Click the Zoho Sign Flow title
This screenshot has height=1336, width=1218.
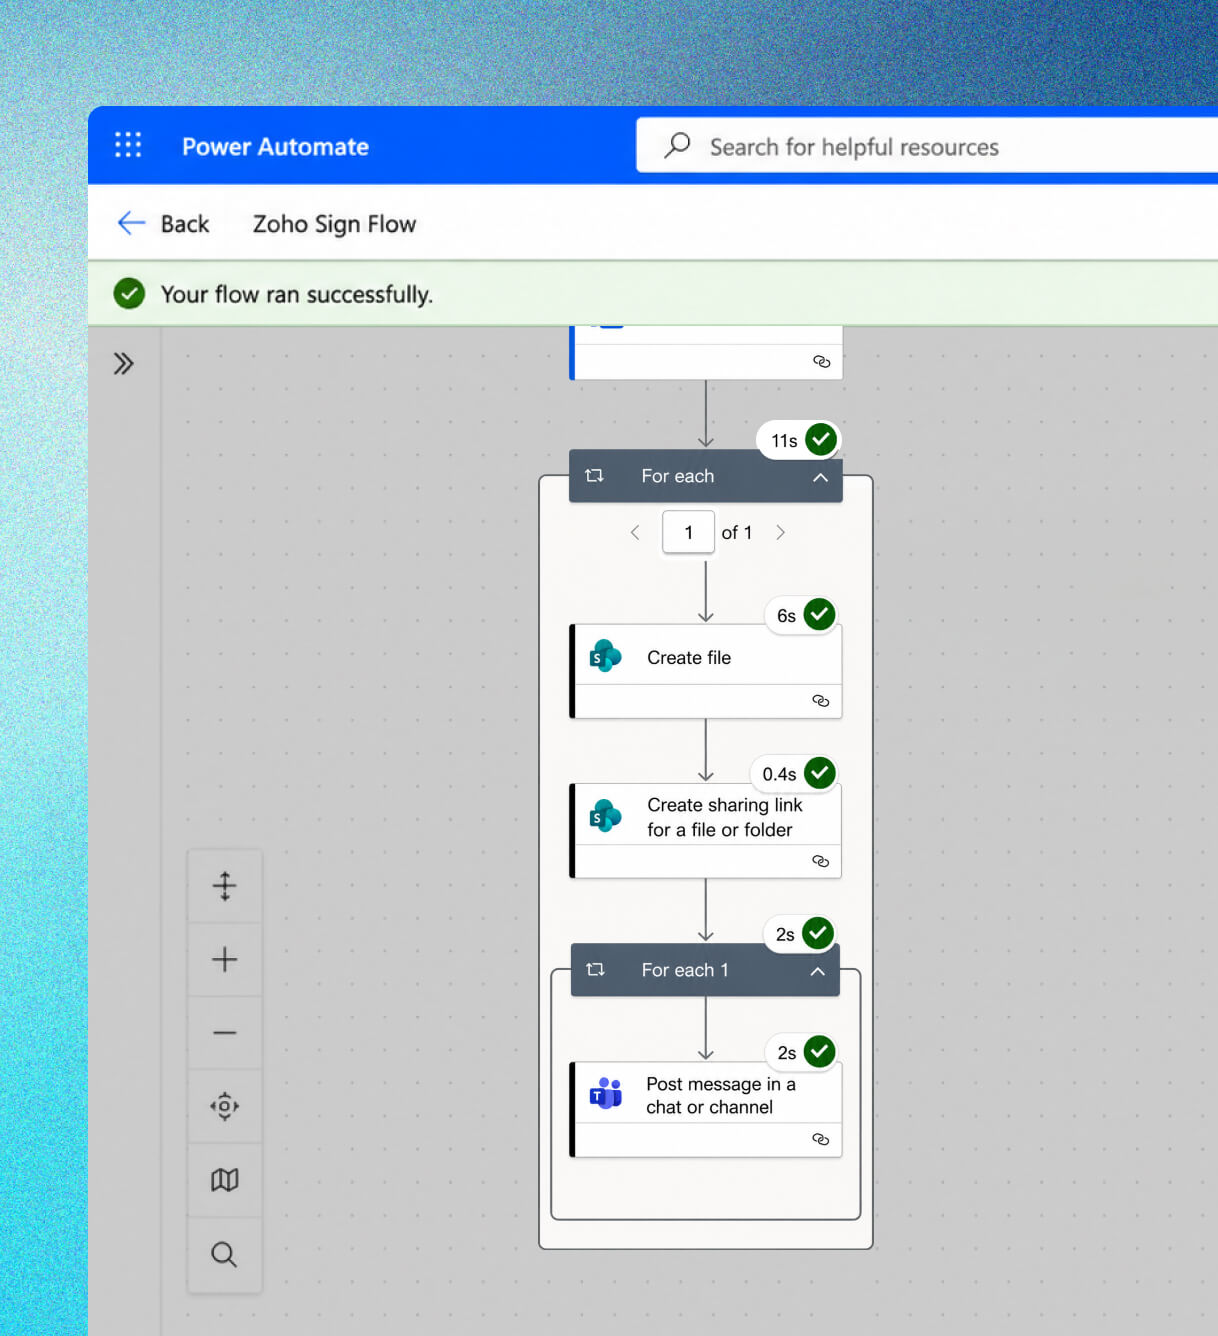pos(334,224)
